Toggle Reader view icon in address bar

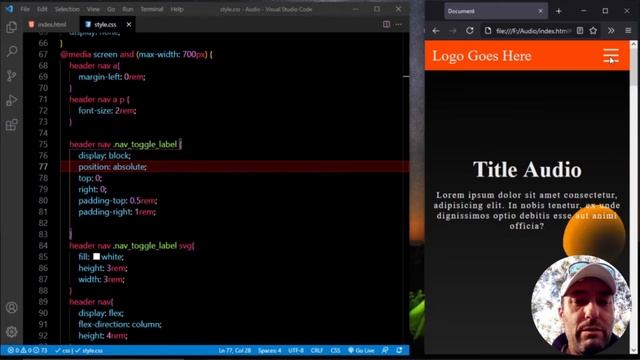point(580,31)
